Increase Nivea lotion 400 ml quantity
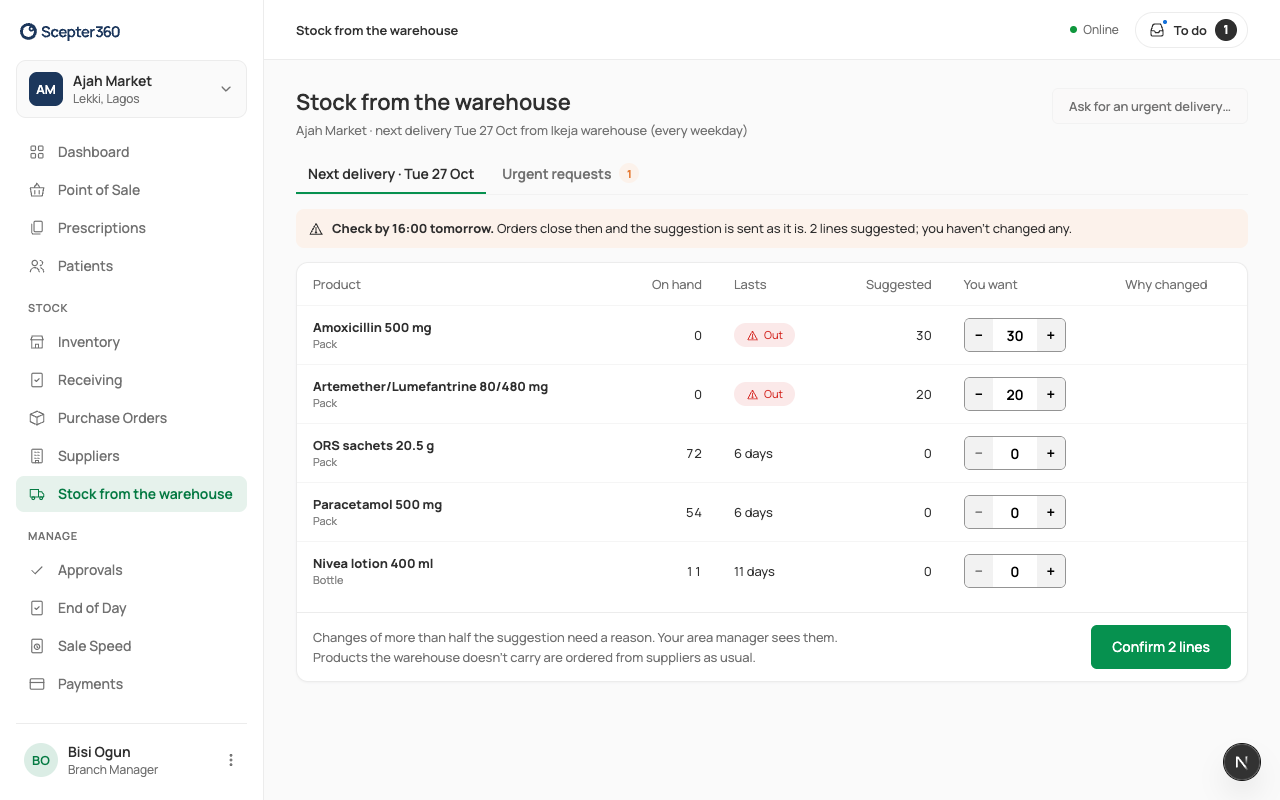Image resolution: width=1280 pixels, height=800 pixels. pos(1051,571)
